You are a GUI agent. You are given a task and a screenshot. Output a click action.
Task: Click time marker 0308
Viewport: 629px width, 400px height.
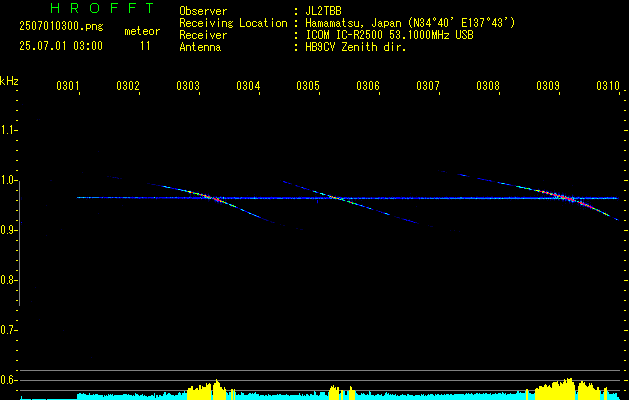(488, 86)
